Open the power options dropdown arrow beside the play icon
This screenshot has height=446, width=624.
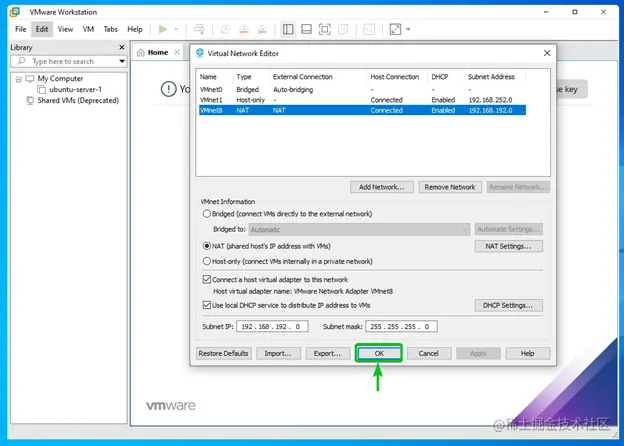pyautogui.click(x=176, y=29)
